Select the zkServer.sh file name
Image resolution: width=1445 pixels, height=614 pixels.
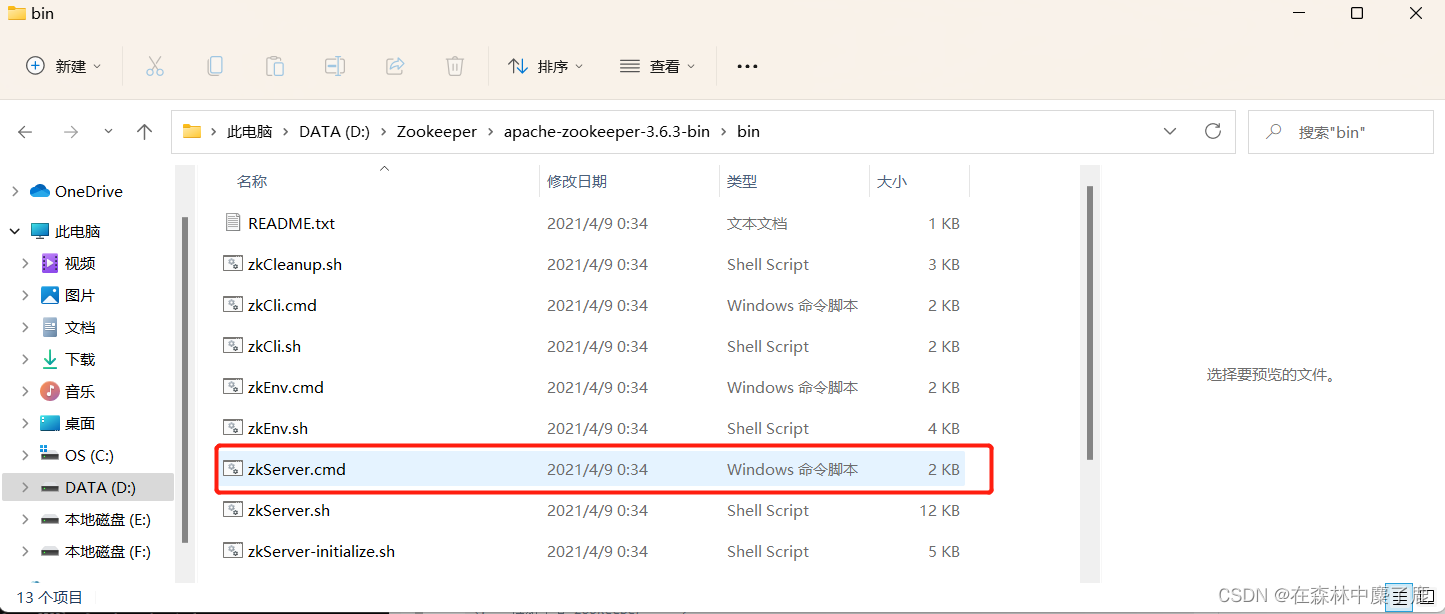[x=289, y=510]
